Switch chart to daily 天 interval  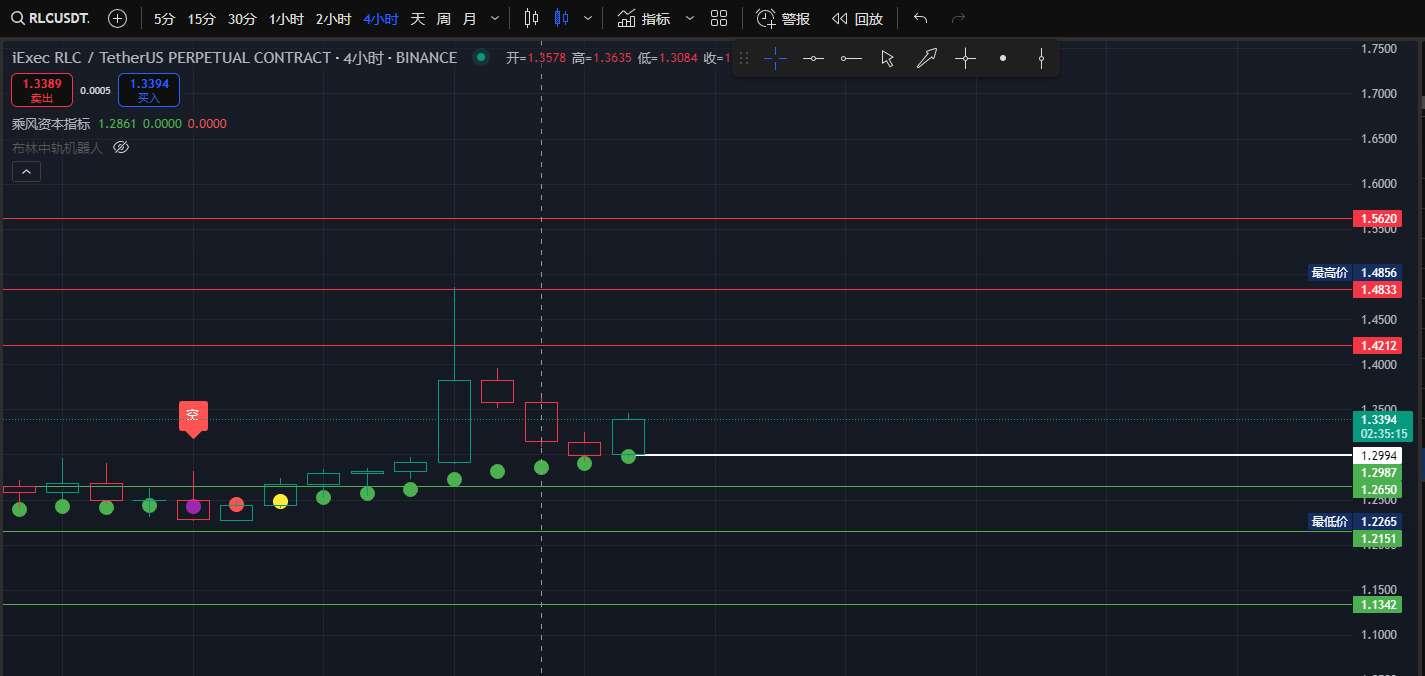(x=418, y=19)
